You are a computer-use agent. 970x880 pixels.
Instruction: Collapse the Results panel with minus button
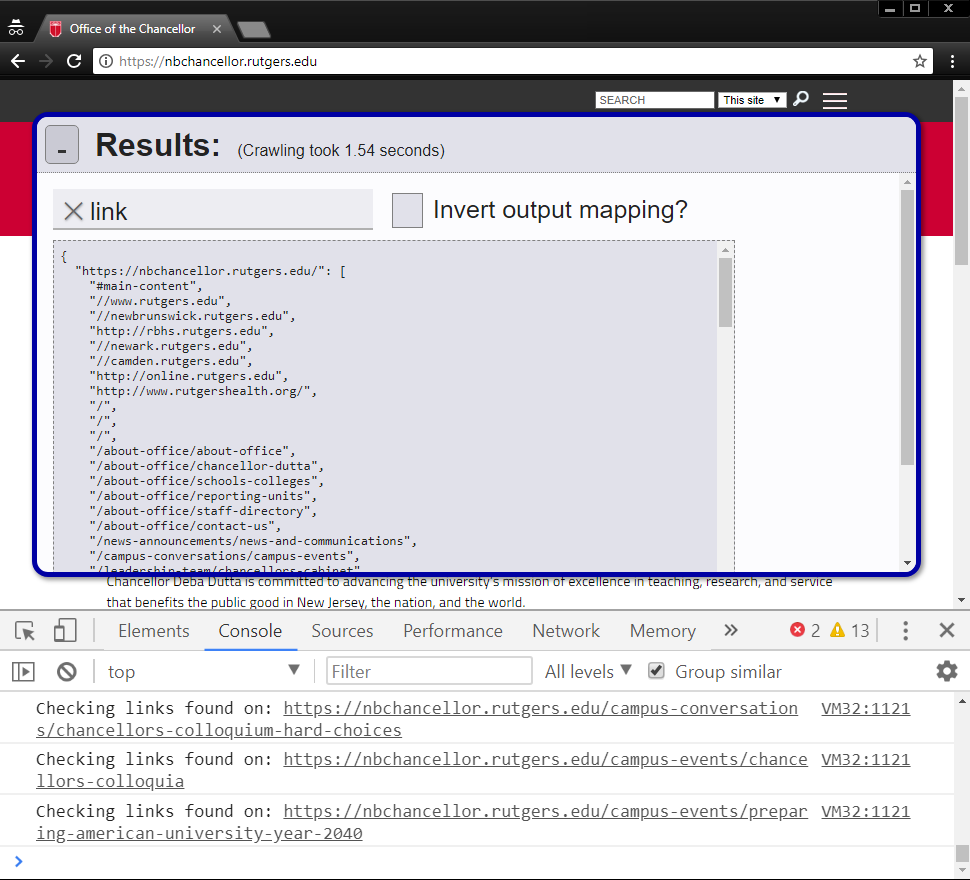[62, 145]
